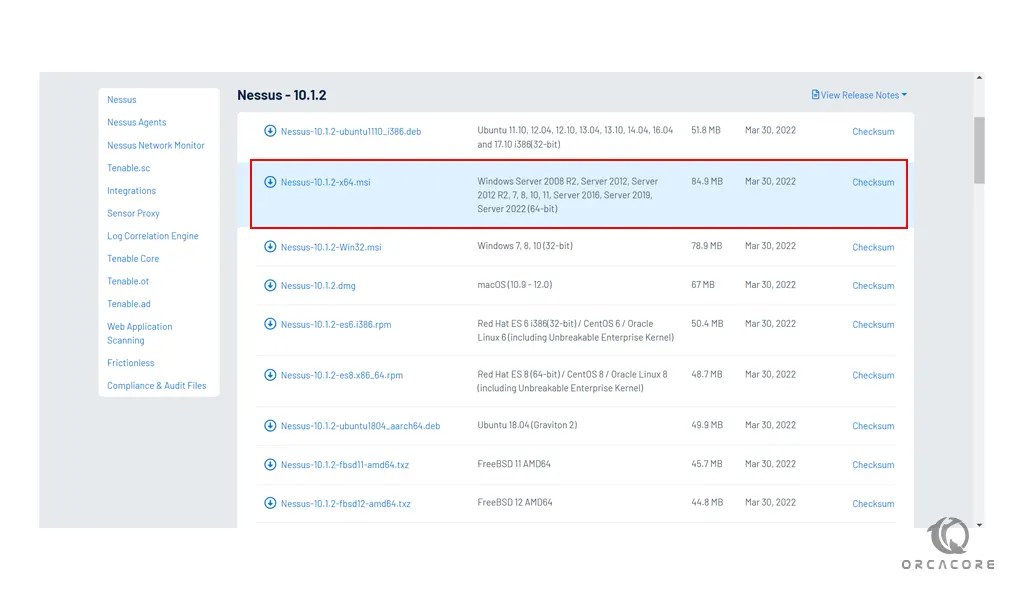Click the download icon for Nessus-10.1.2-fbsd11-amd64.txz
The height and width of the screenshot is (600, 1024).
click(270, 464)
